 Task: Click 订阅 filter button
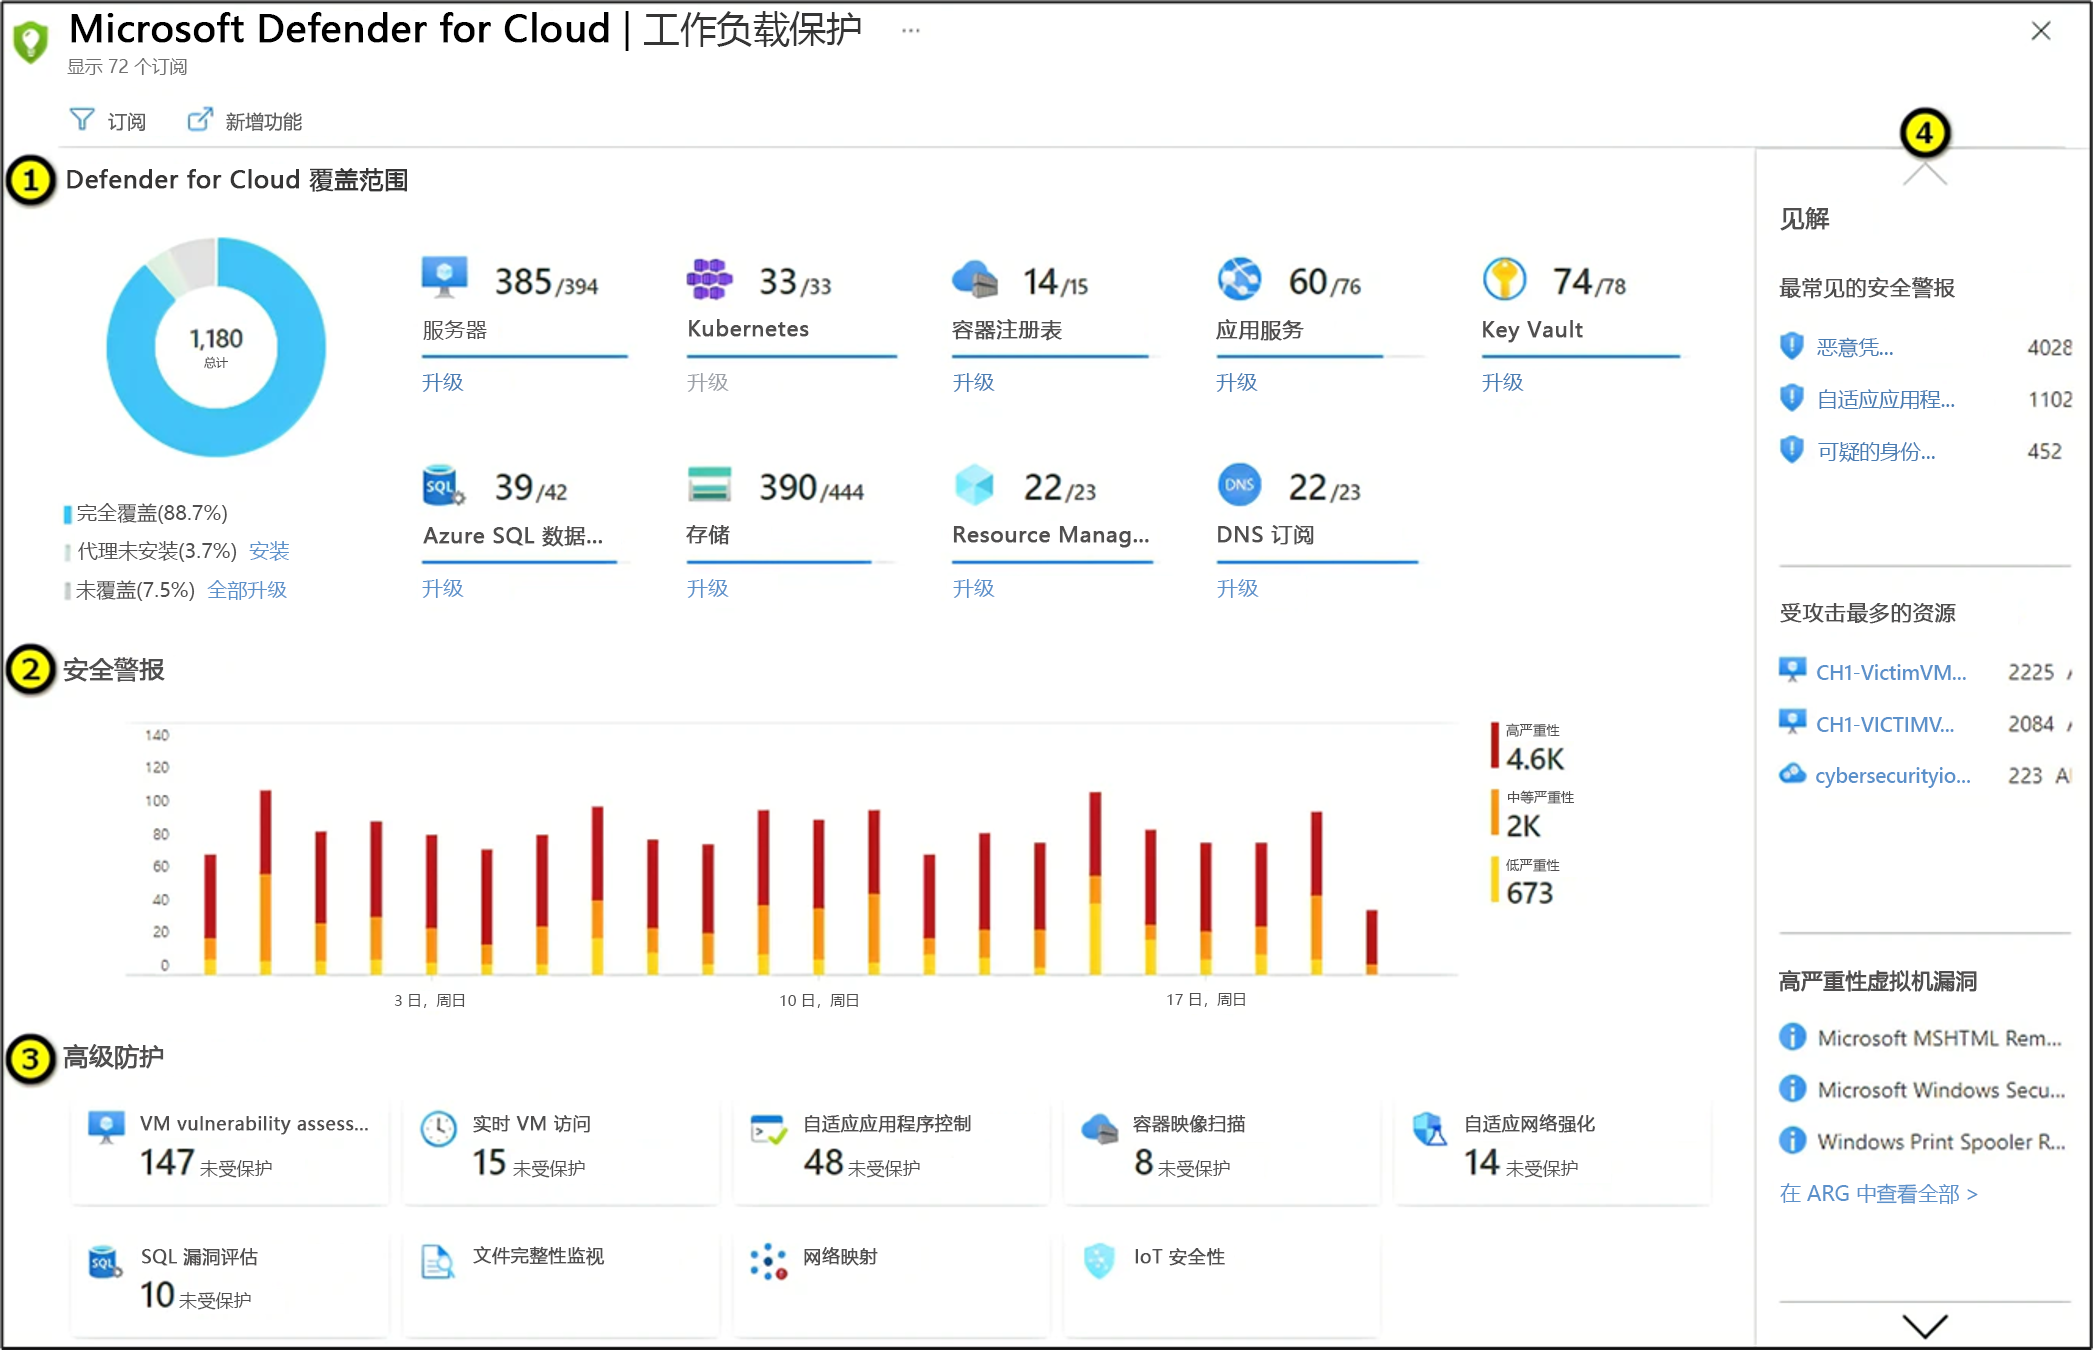pyautogui.click(x=108, y=121)
